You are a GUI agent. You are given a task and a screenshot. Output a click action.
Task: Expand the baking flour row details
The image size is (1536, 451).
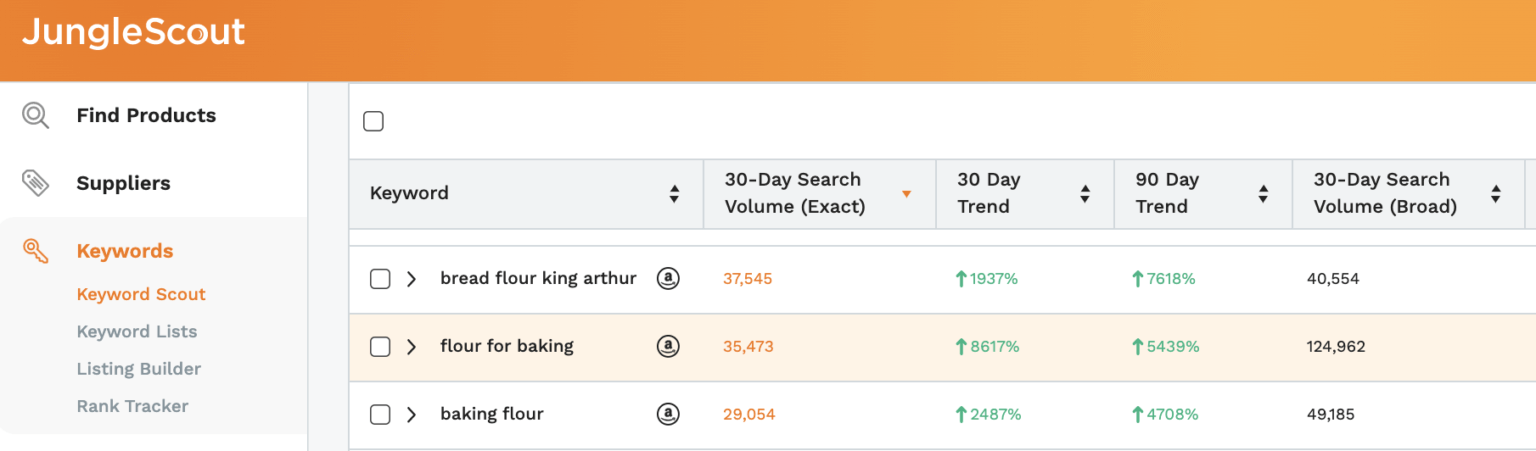tap(411, 414)
